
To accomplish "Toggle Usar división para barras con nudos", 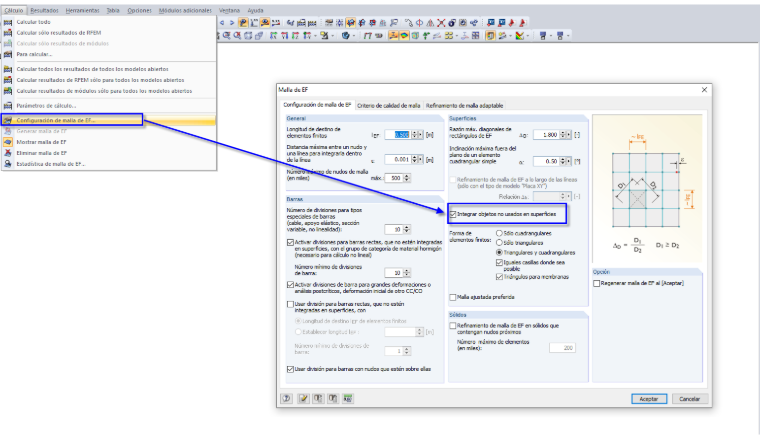I will pos(290,369).
